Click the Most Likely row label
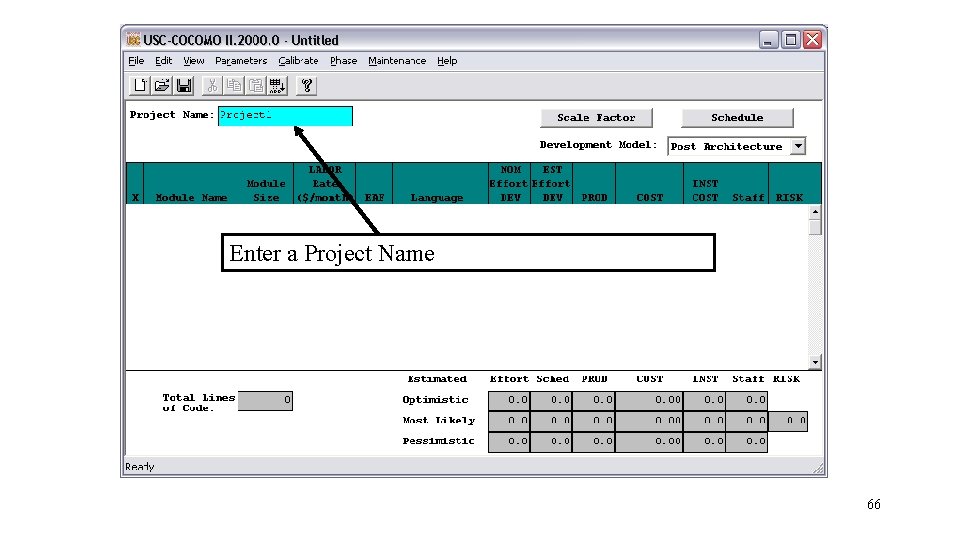Image resolution: width=960 pixels, height=540 pixels. (x=439, y=421)
